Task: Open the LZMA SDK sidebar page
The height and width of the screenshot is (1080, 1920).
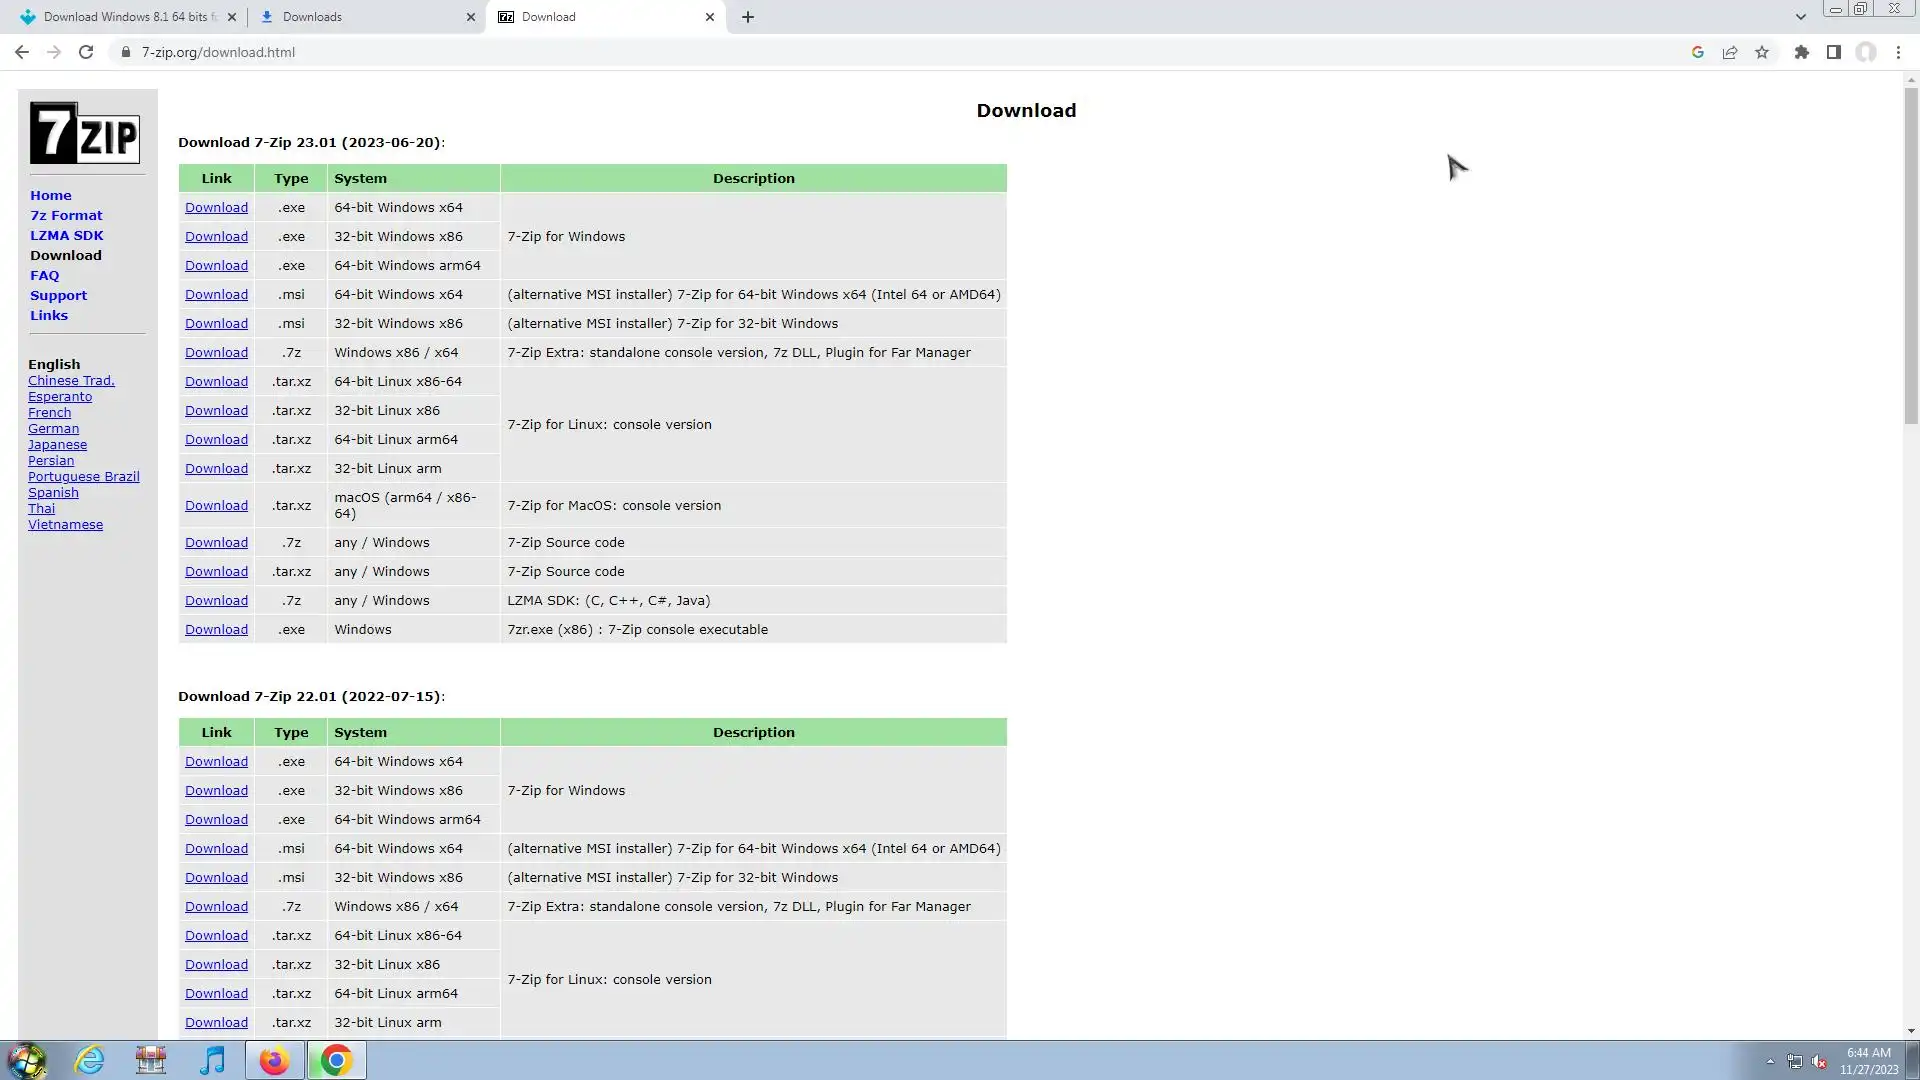Action: (66, 235)
